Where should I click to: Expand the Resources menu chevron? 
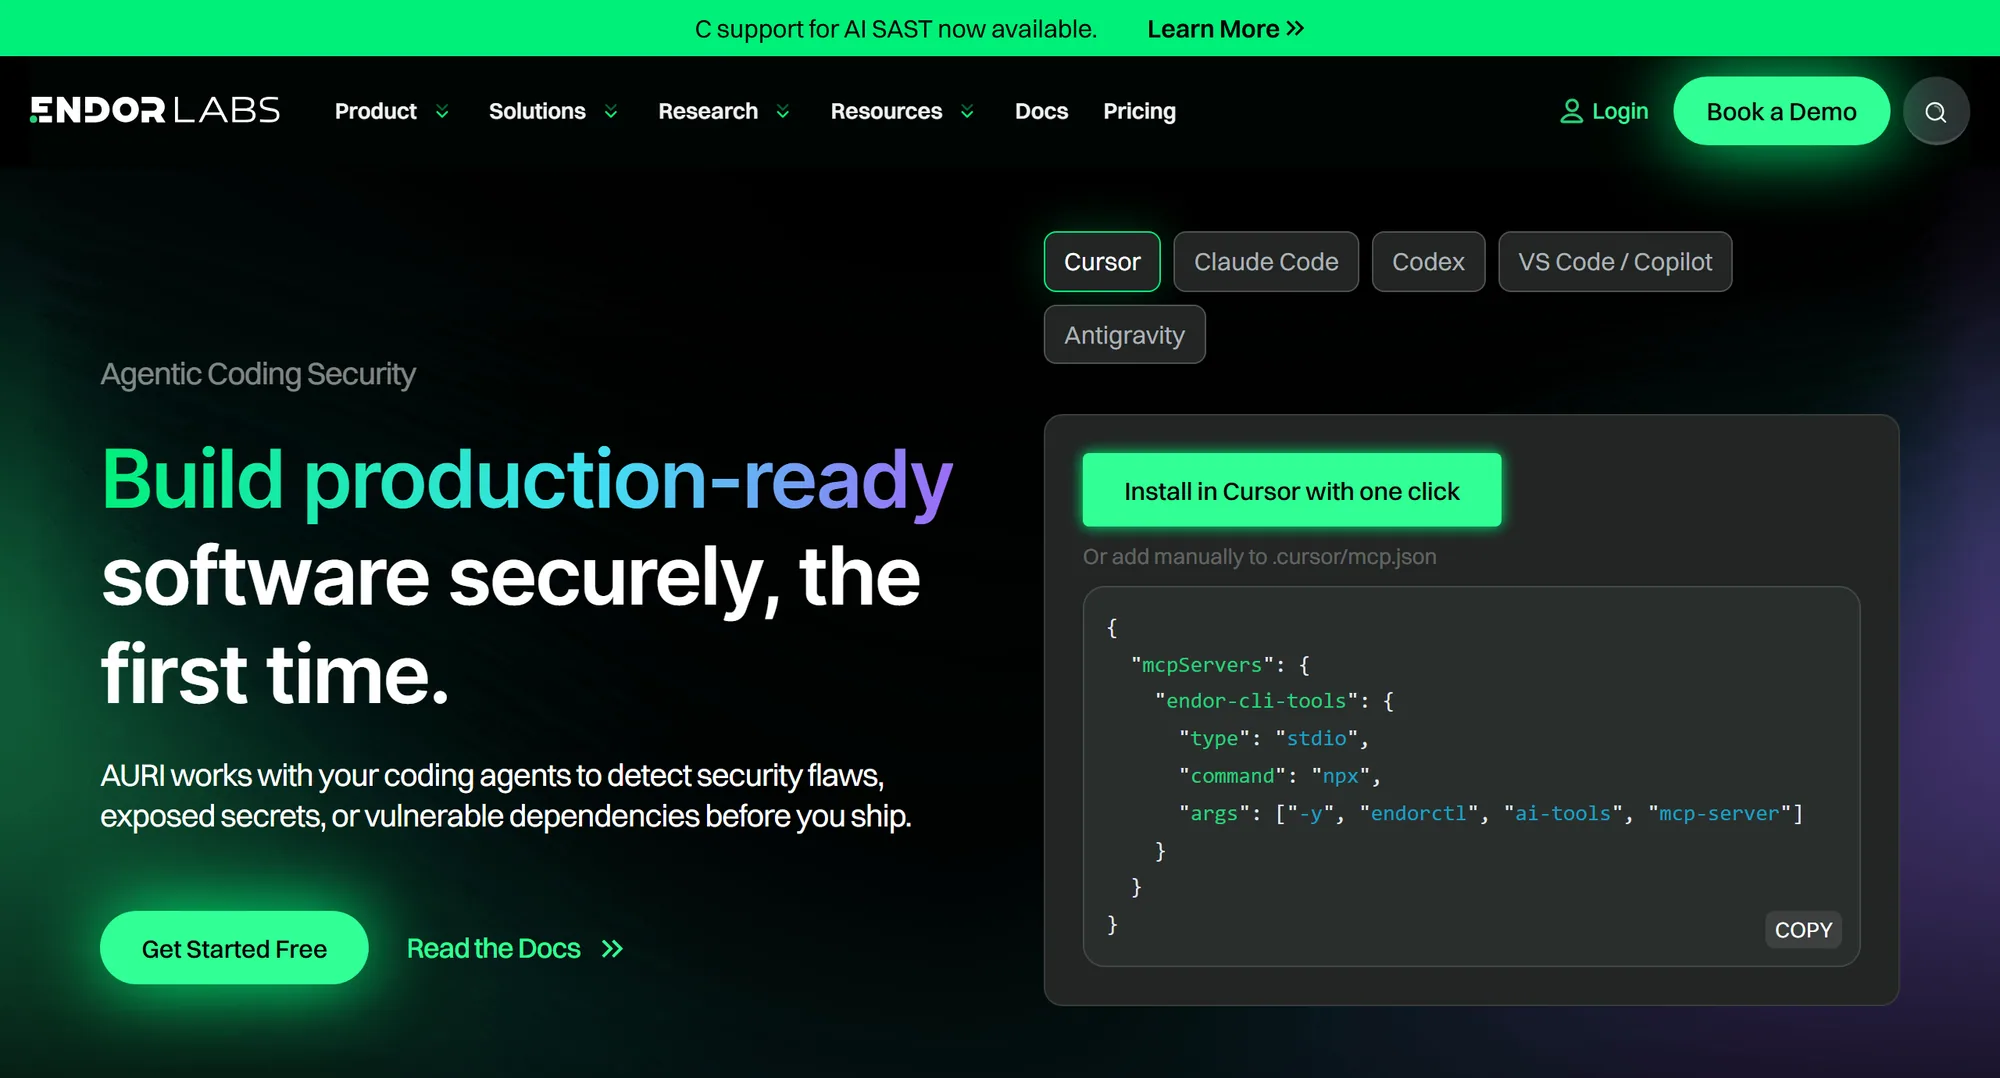(x=967, y=112)
